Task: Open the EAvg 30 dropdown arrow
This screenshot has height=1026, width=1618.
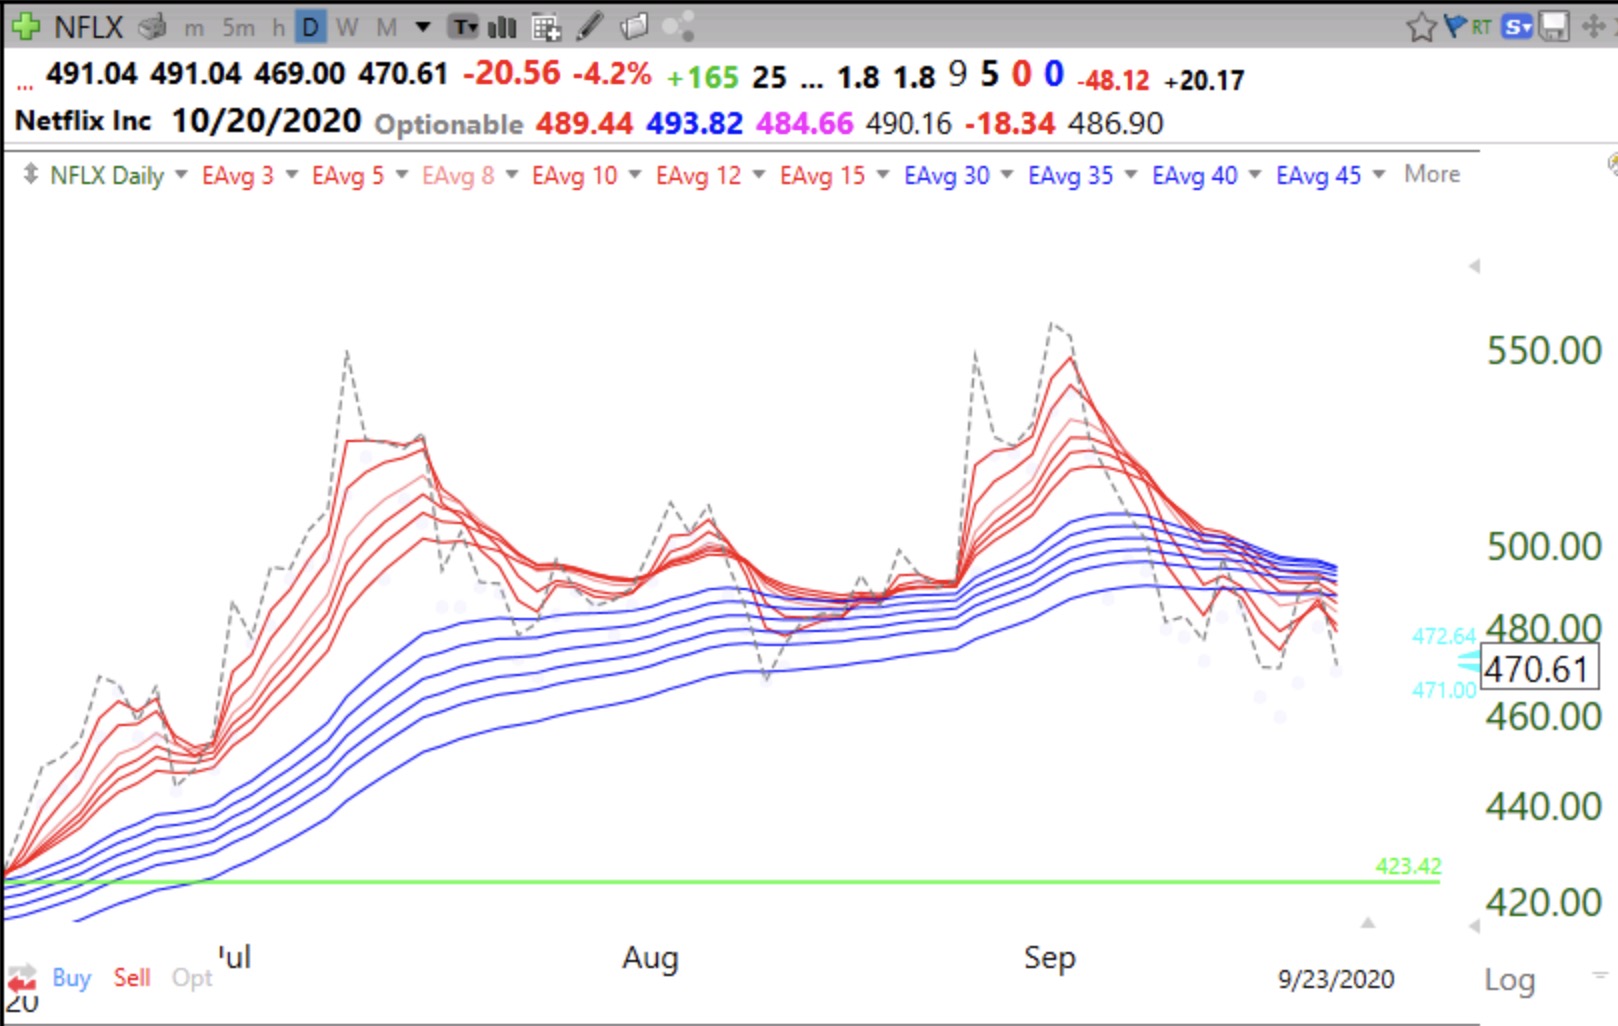Action: coord(1006,174)
